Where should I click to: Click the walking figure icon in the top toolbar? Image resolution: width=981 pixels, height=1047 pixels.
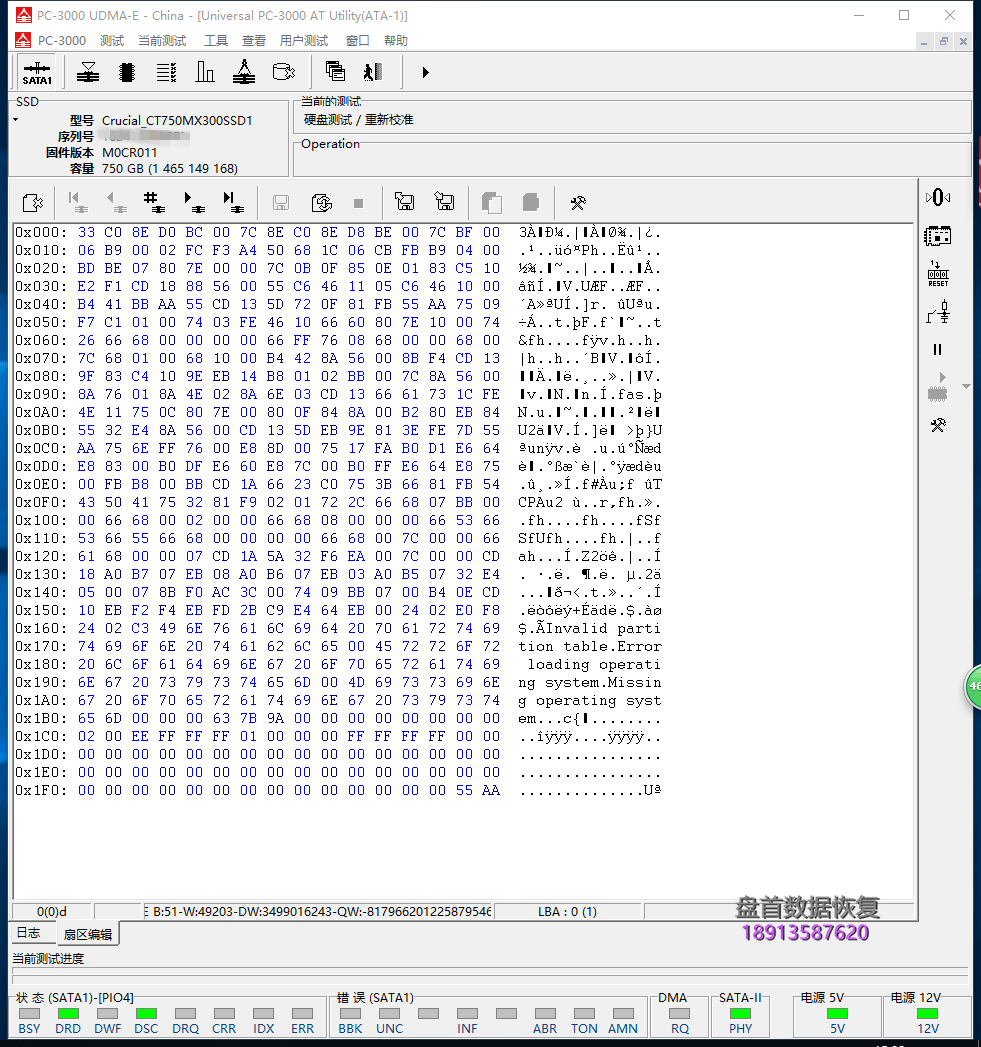[x=373, y=71]
